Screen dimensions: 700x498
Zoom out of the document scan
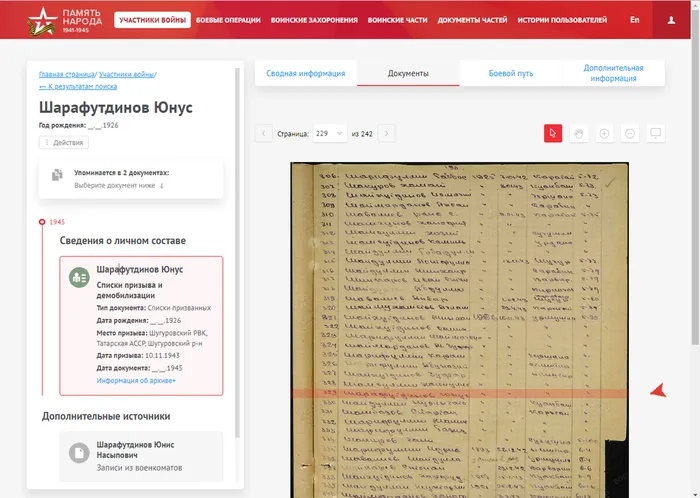630,133
